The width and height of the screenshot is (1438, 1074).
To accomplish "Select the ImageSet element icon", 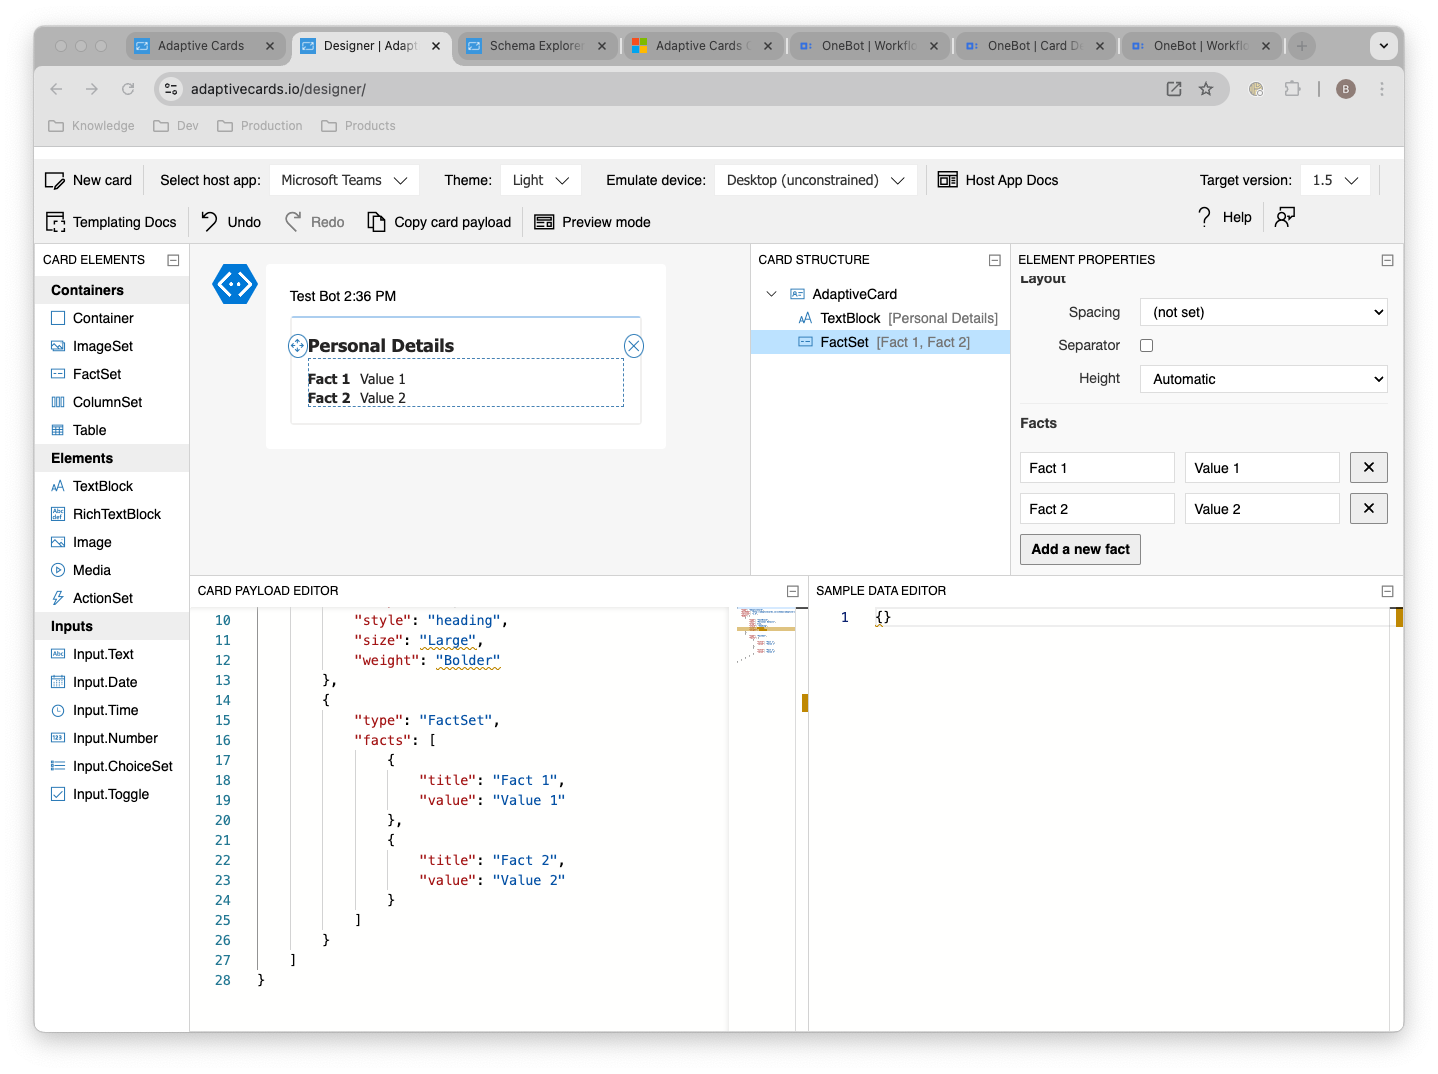I will point(58,346).
